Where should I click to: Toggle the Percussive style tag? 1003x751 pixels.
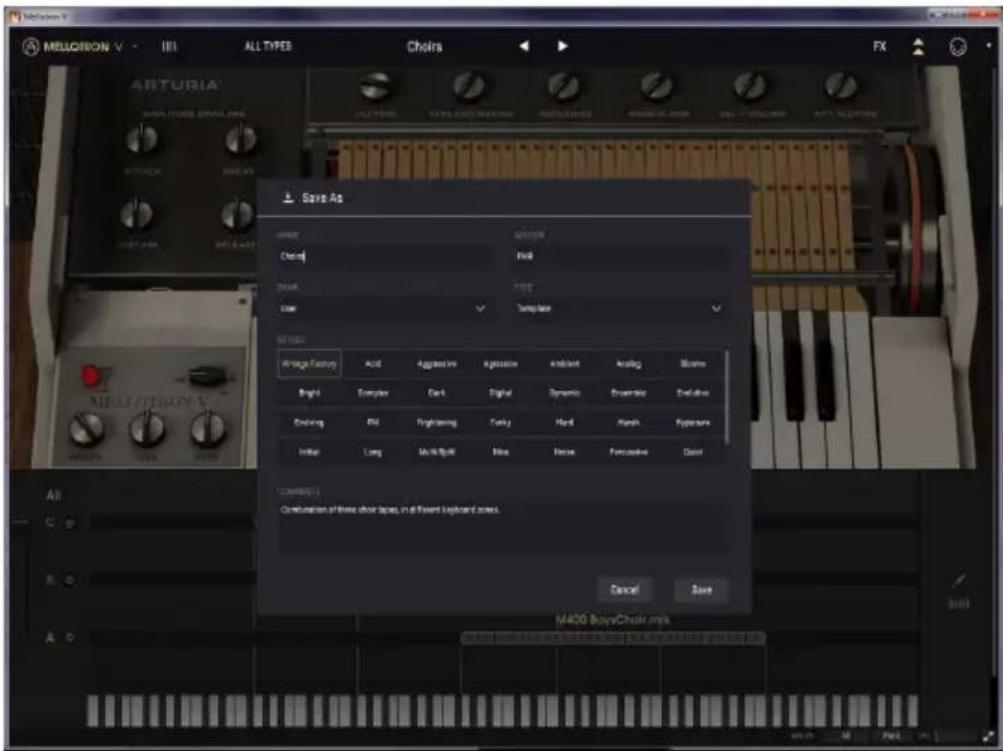pos(629,452)
